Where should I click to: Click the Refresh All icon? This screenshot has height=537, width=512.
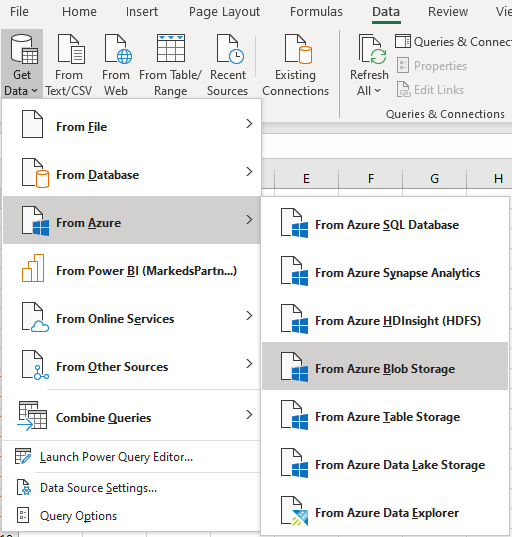pyautogui.click(x=372, y=49)
